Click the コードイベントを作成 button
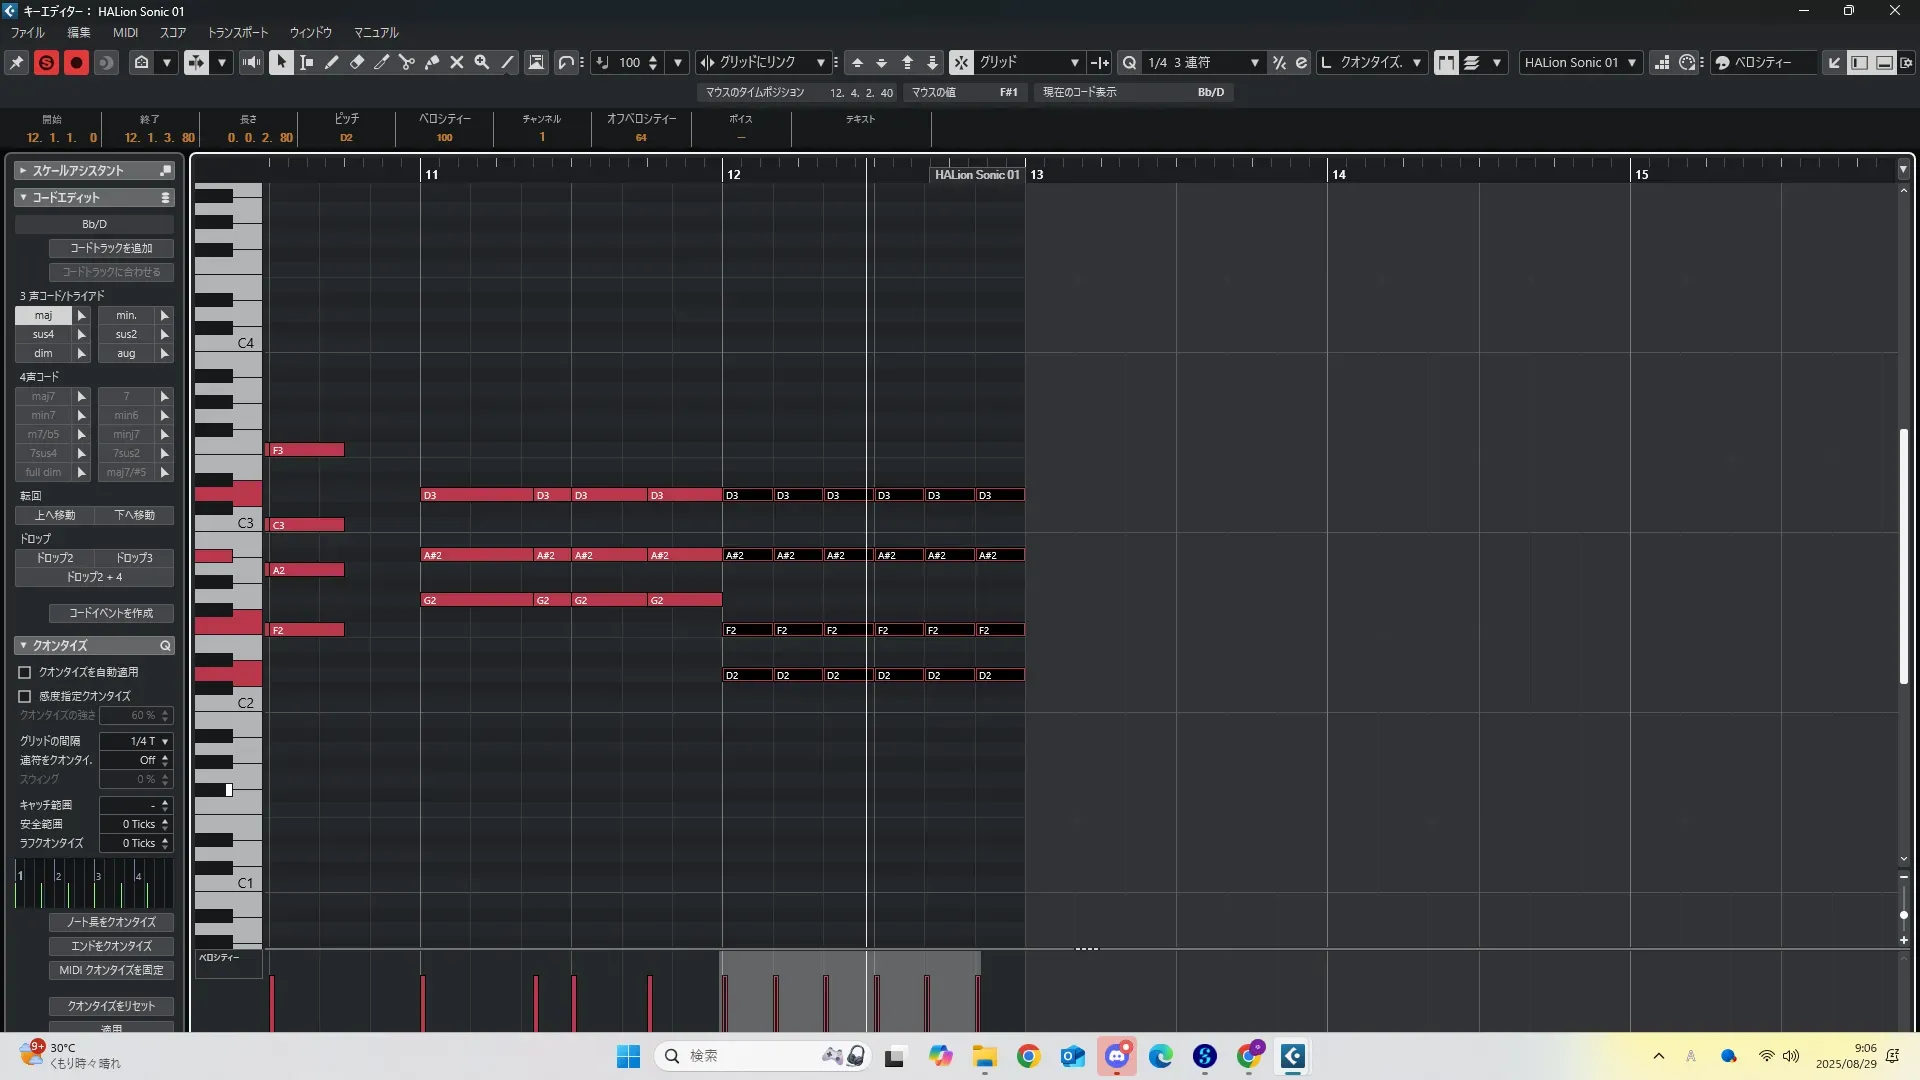This screenshot has width=1920, height=1080. pyautogui.click(x=111, y=613)
